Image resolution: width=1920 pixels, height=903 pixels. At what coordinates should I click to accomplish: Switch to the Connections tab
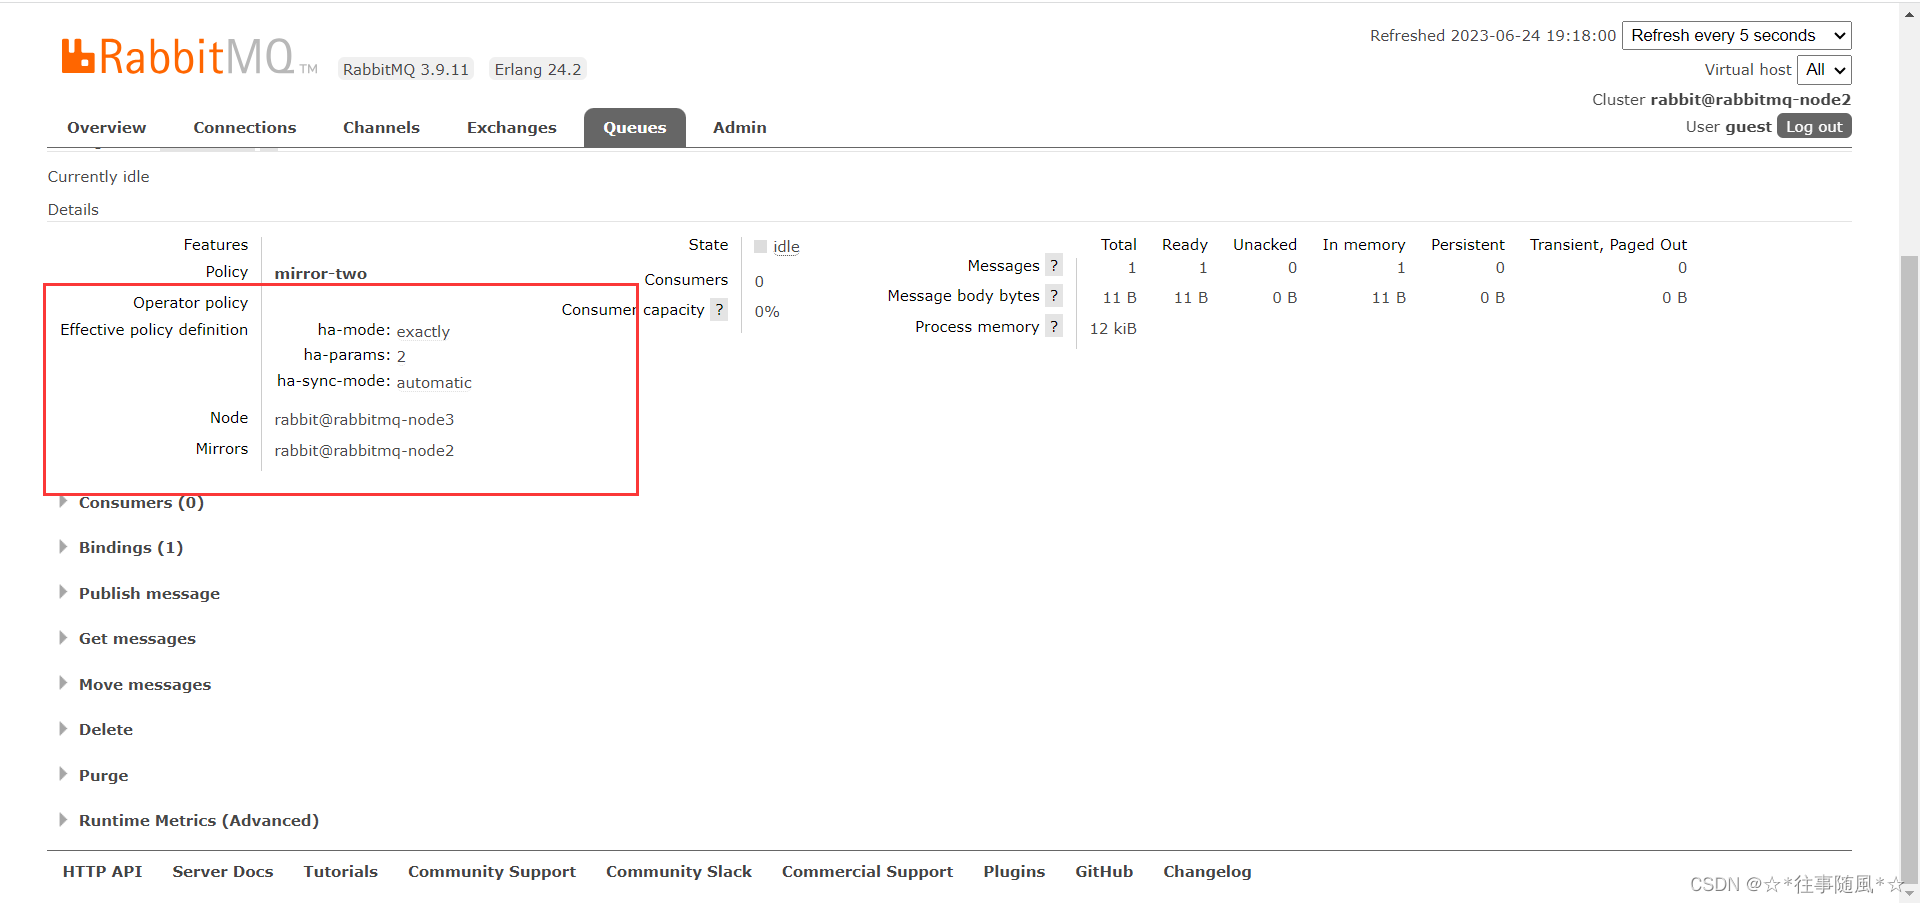tap(245, 127)
